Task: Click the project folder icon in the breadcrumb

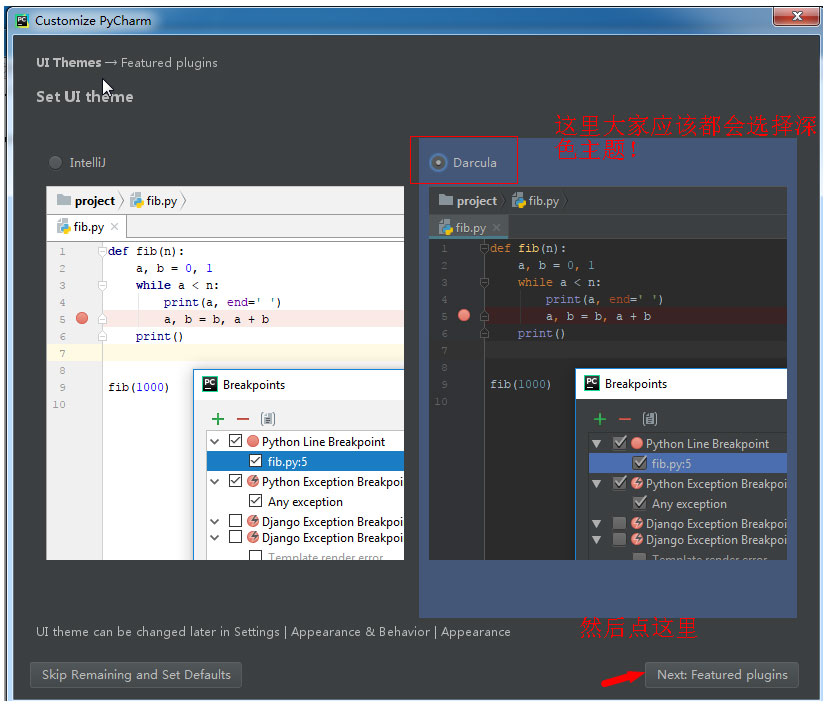Action: (x=63, y=200)
